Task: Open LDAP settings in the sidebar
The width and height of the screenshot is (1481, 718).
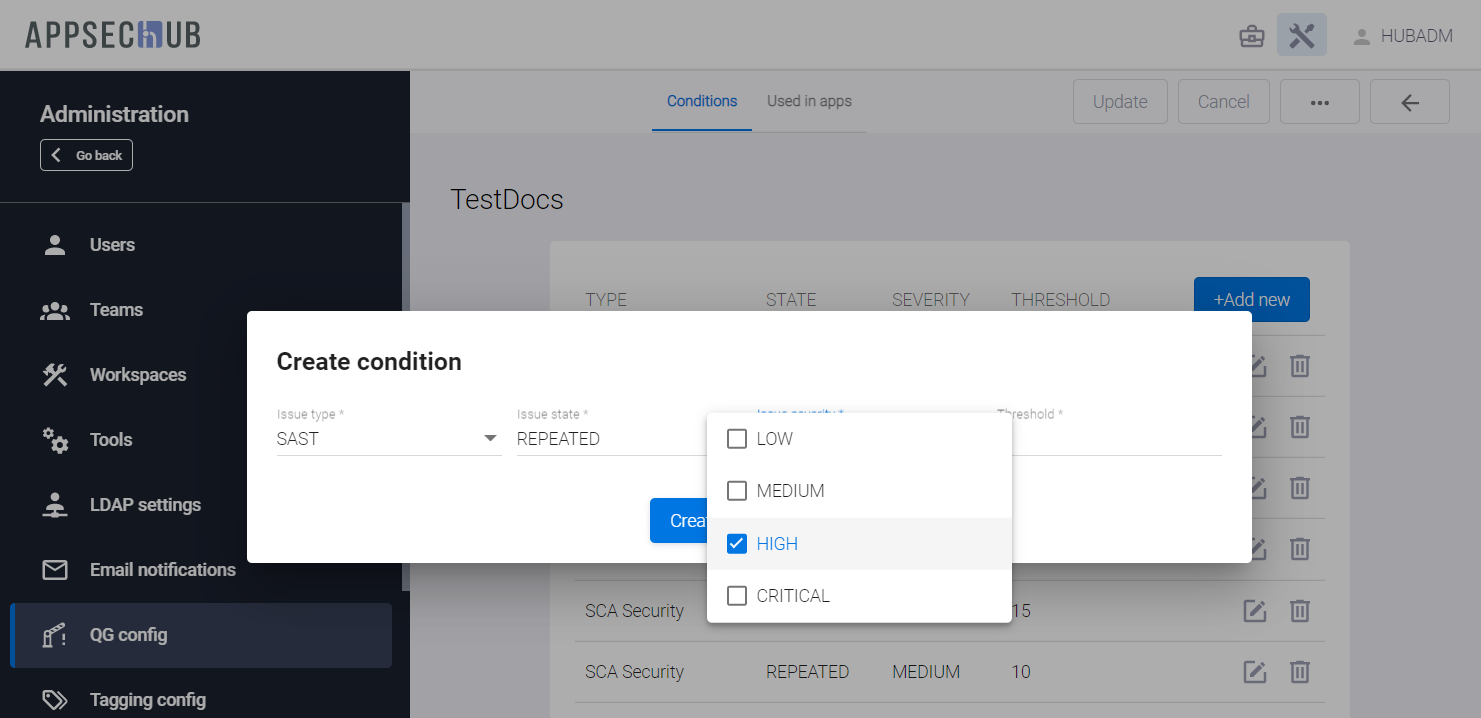Action: coord(145,505)
